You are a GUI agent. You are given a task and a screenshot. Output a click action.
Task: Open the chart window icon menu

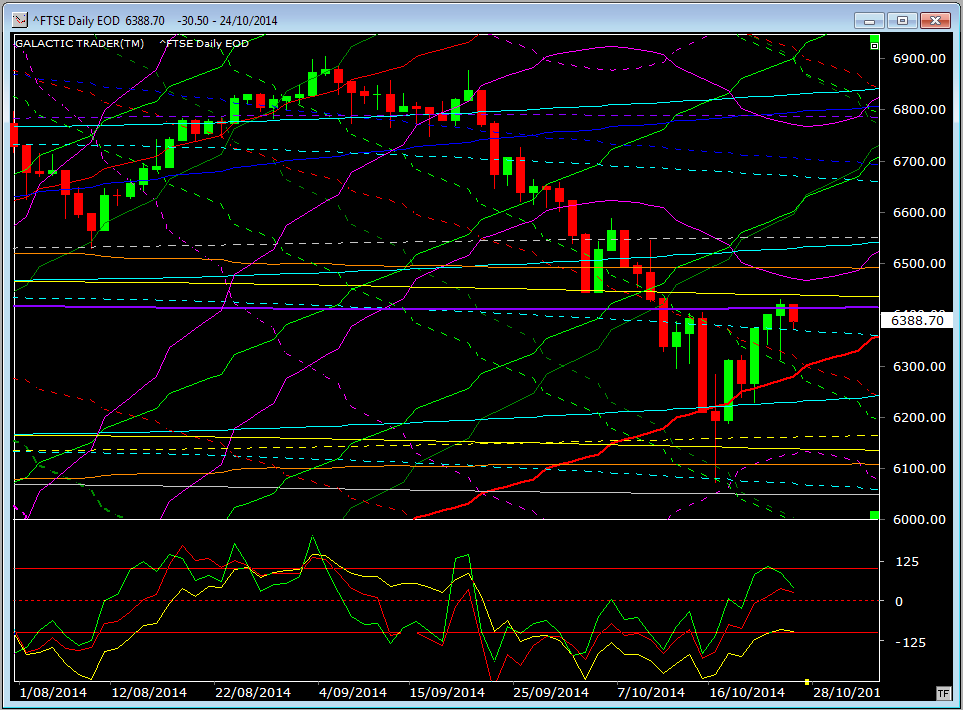tap(20, 20)
